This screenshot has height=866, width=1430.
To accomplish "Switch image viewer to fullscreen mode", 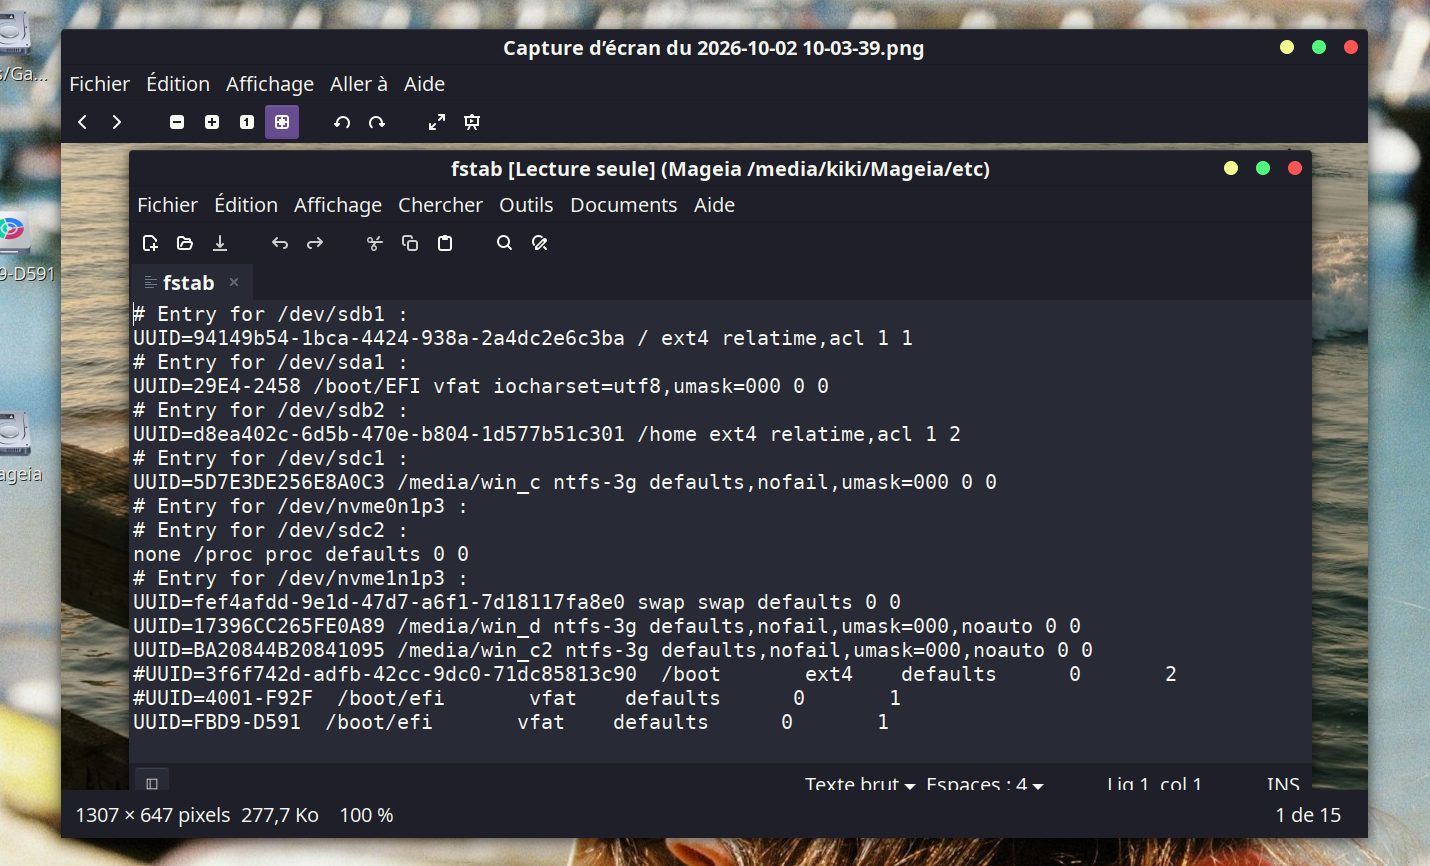I will [x=437, y=122].
